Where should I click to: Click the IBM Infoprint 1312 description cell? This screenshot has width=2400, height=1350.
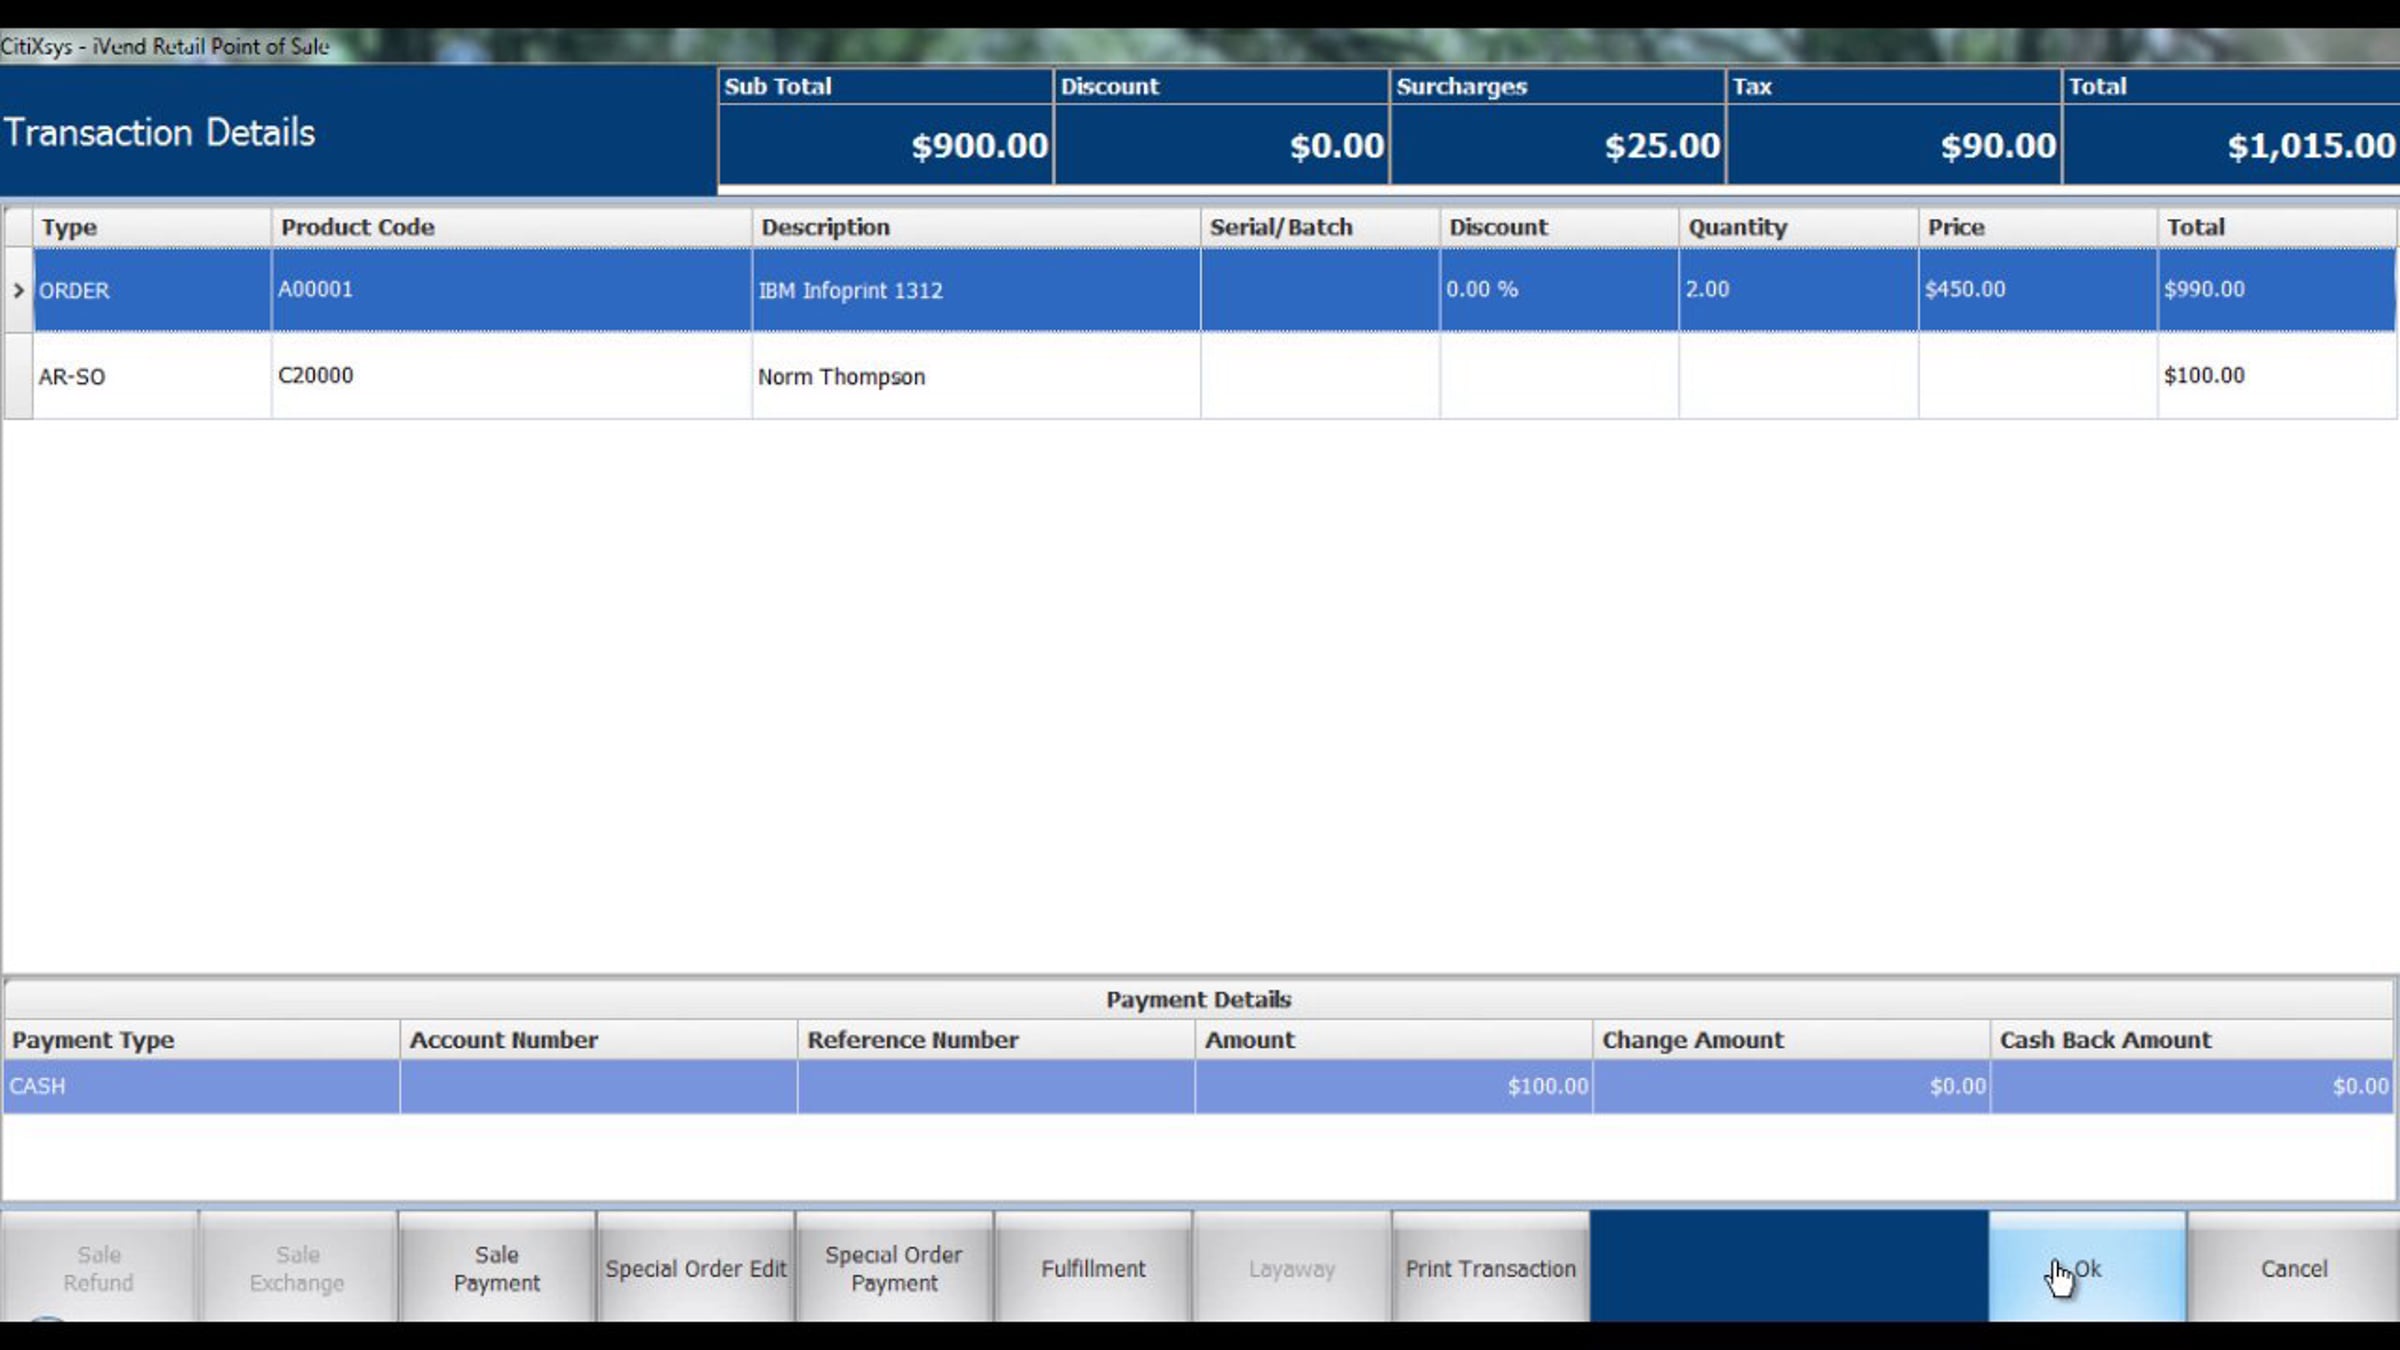point(850,290)
